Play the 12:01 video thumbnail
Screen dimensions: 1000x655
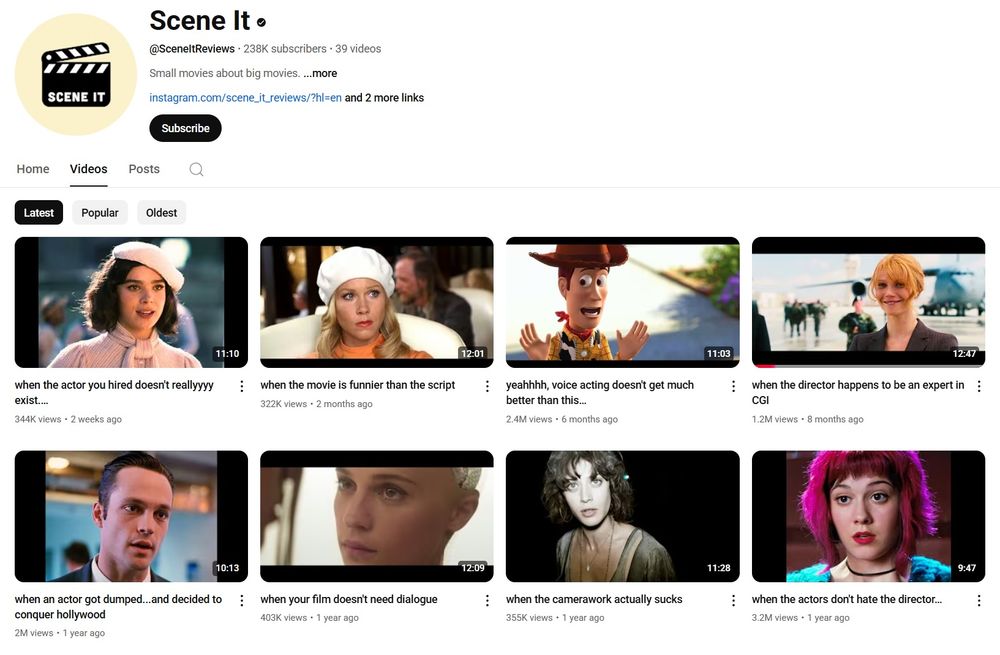(377, 302)
